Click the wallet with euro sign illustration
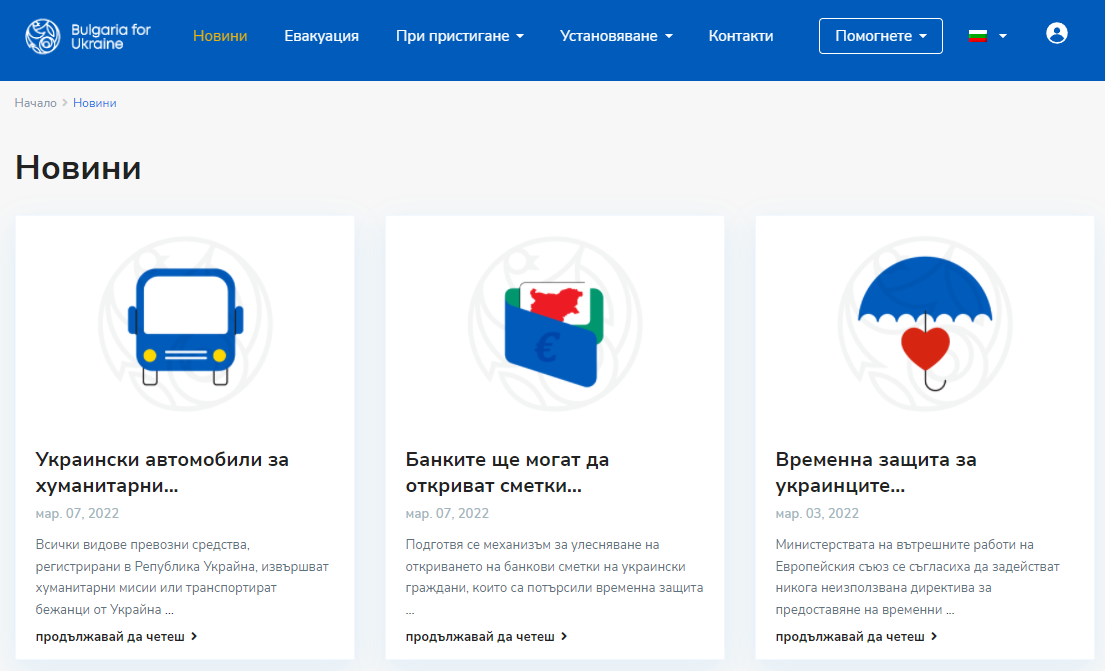Image resolution: width=1105 pixels, height=671 pixels. tap(555, 323)
